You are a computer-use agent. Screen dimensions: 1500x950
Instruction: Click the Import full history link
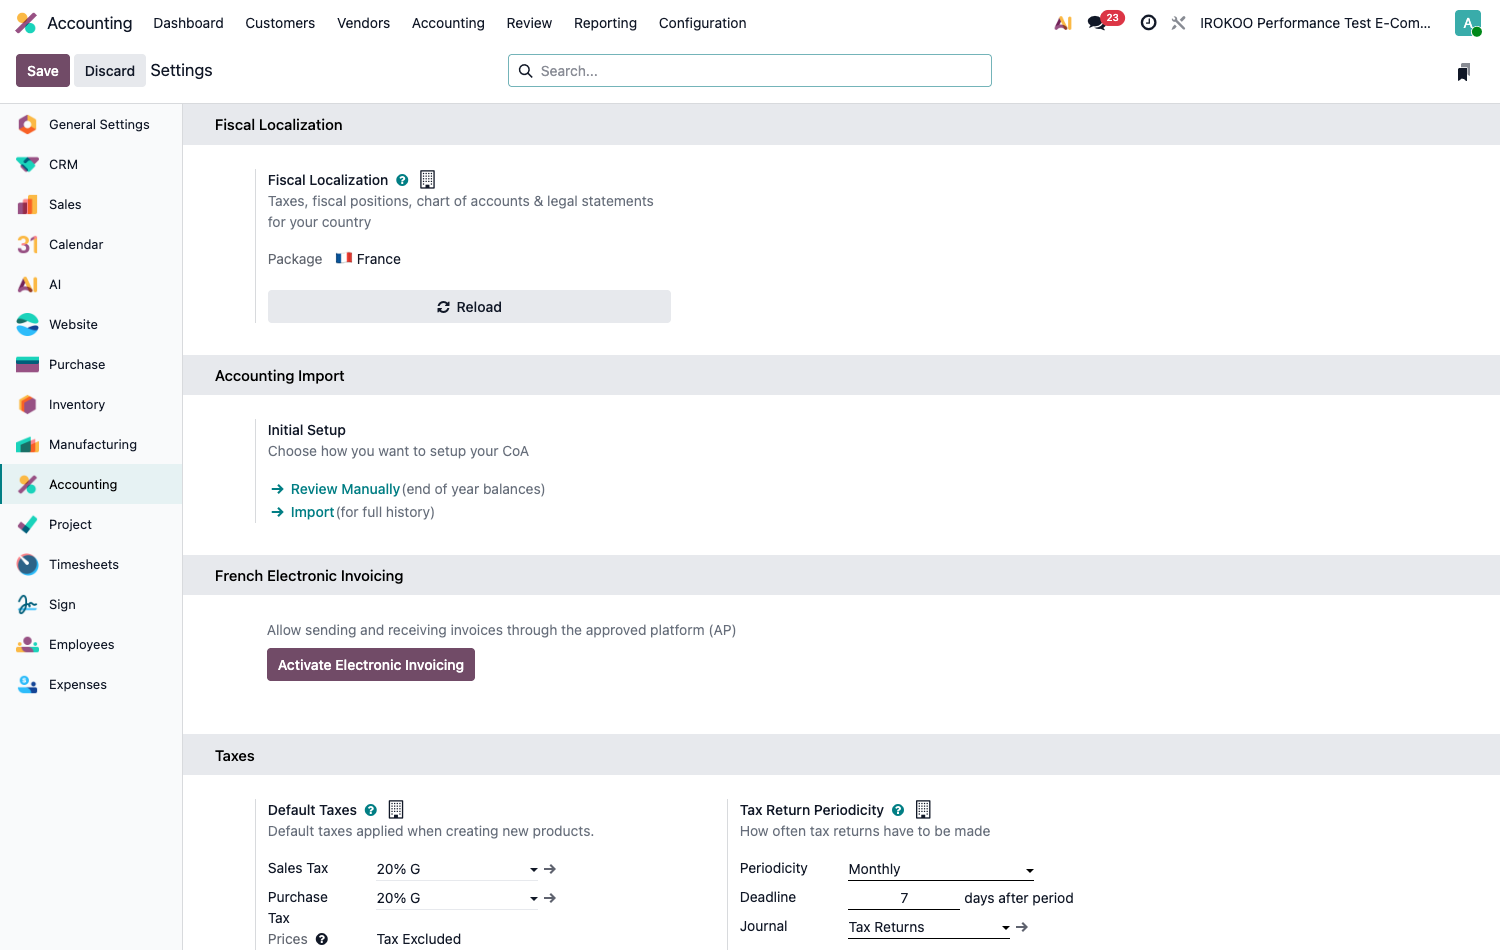(x=312, y=512)
